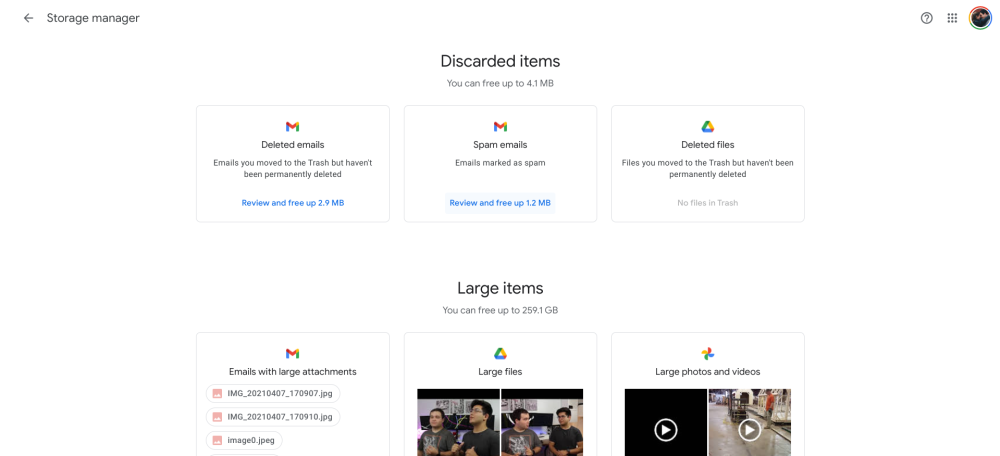Click the left Large files thumbnail
Viewport: 1000px width, 456px height.
[458, 423]
